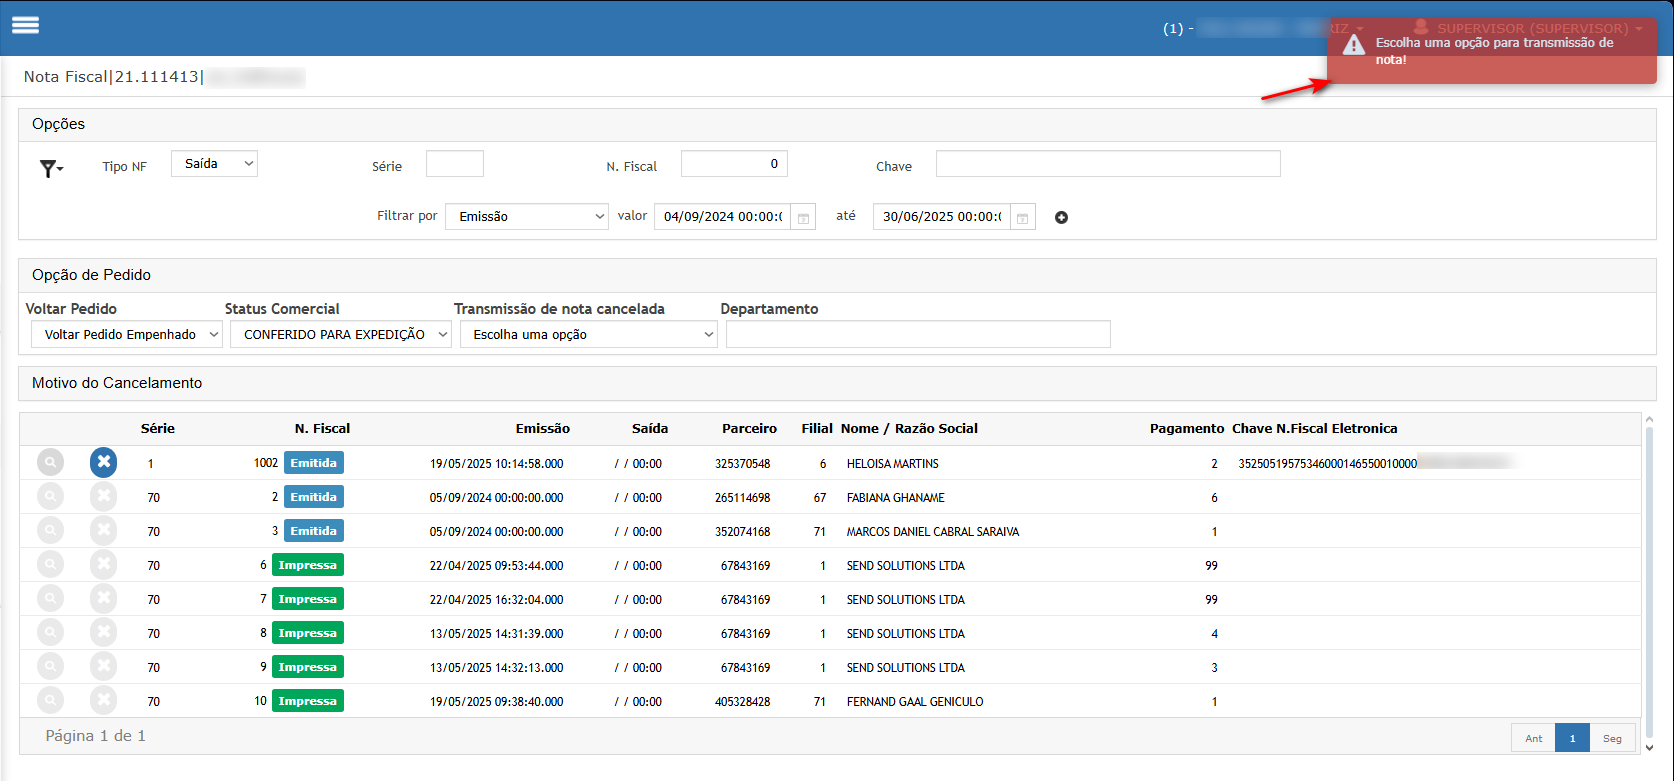Select HELOISA MARTINS name cell
Screen dimensions: 1674x781
[893, 464]
